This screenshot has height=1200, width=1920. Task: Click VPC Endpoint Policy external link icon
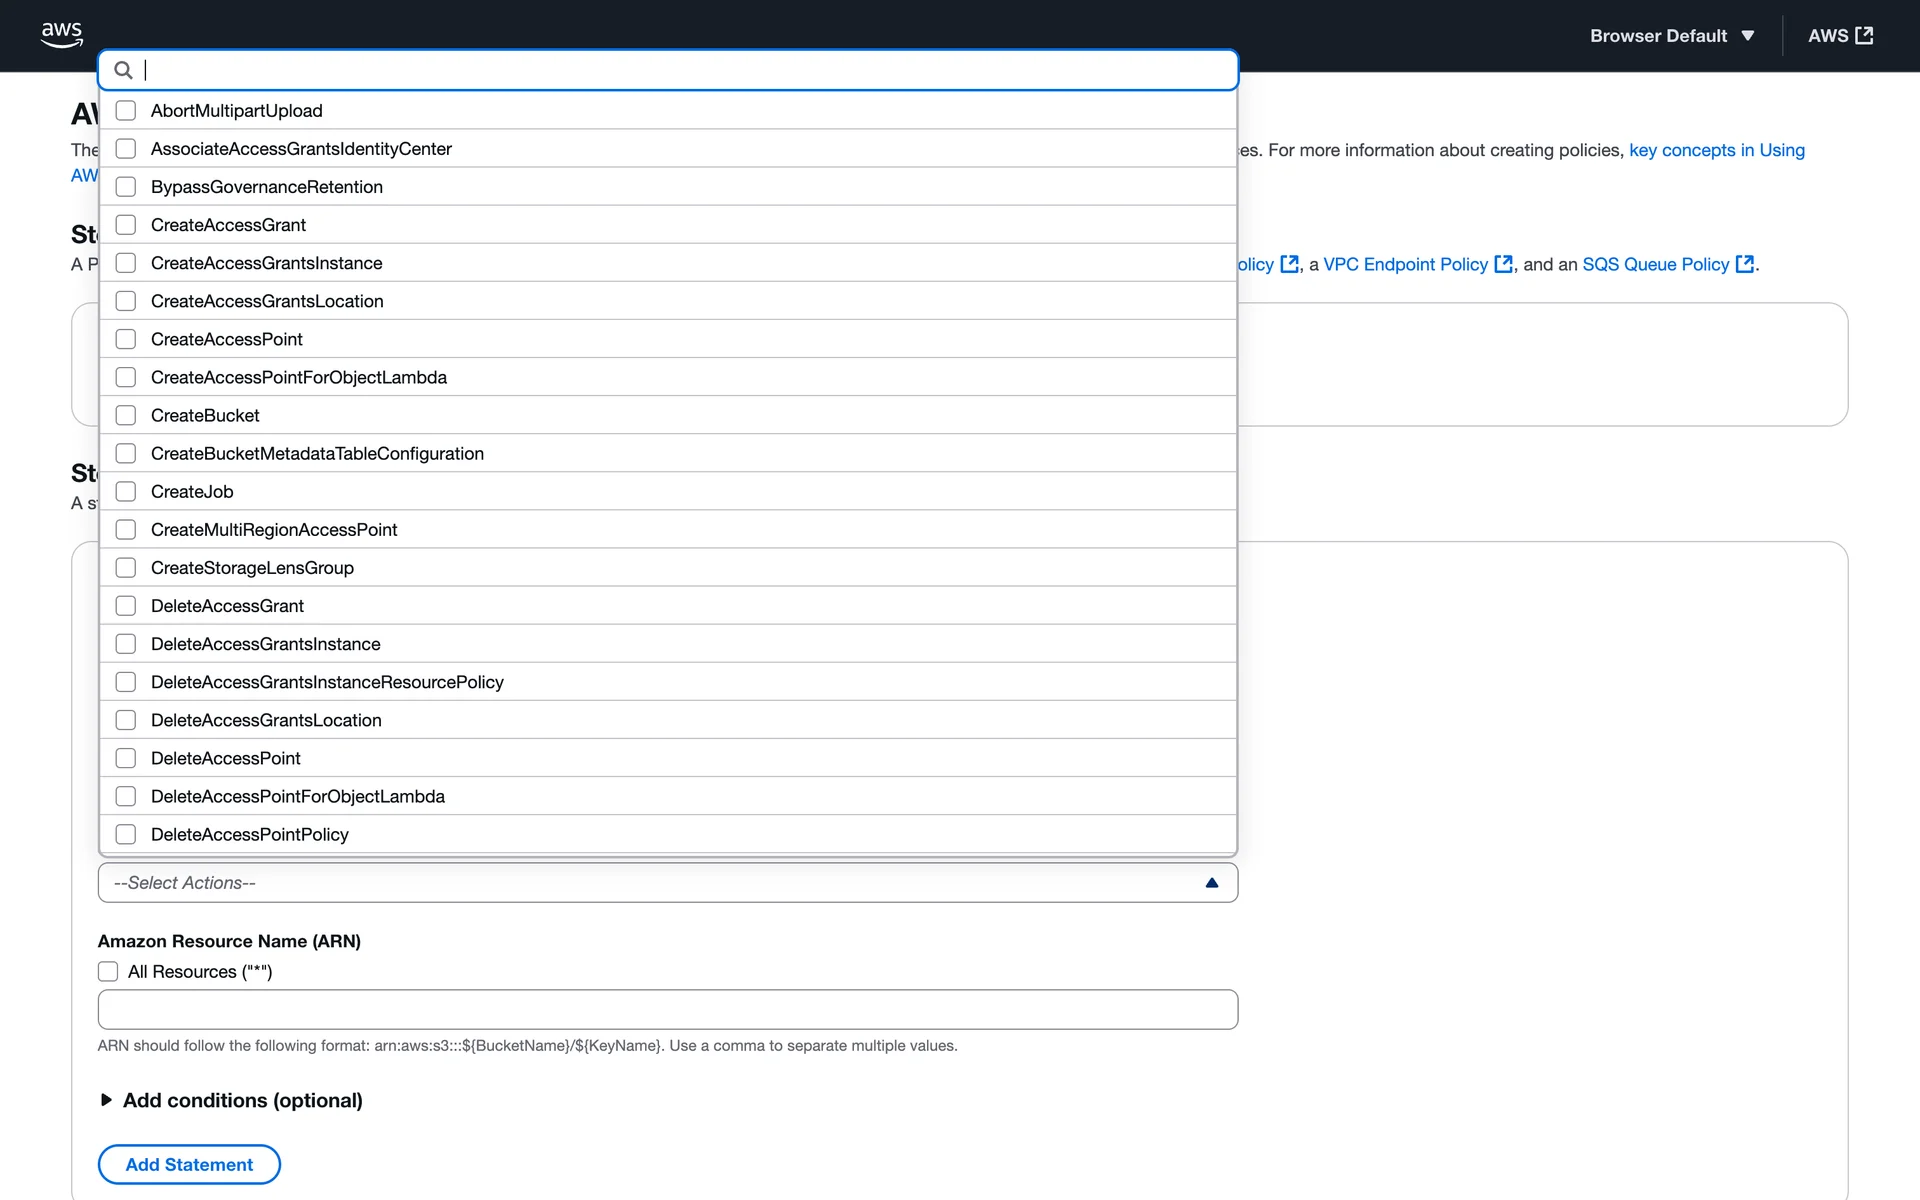[1503, 264]
